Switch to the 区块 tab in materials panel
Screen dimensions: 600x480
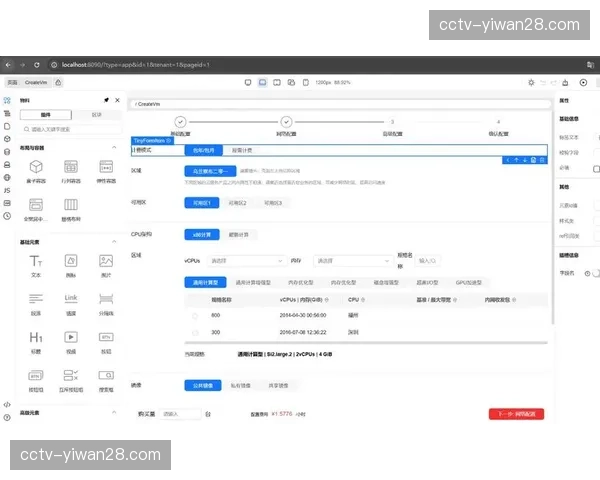click(x=96, y=114)
